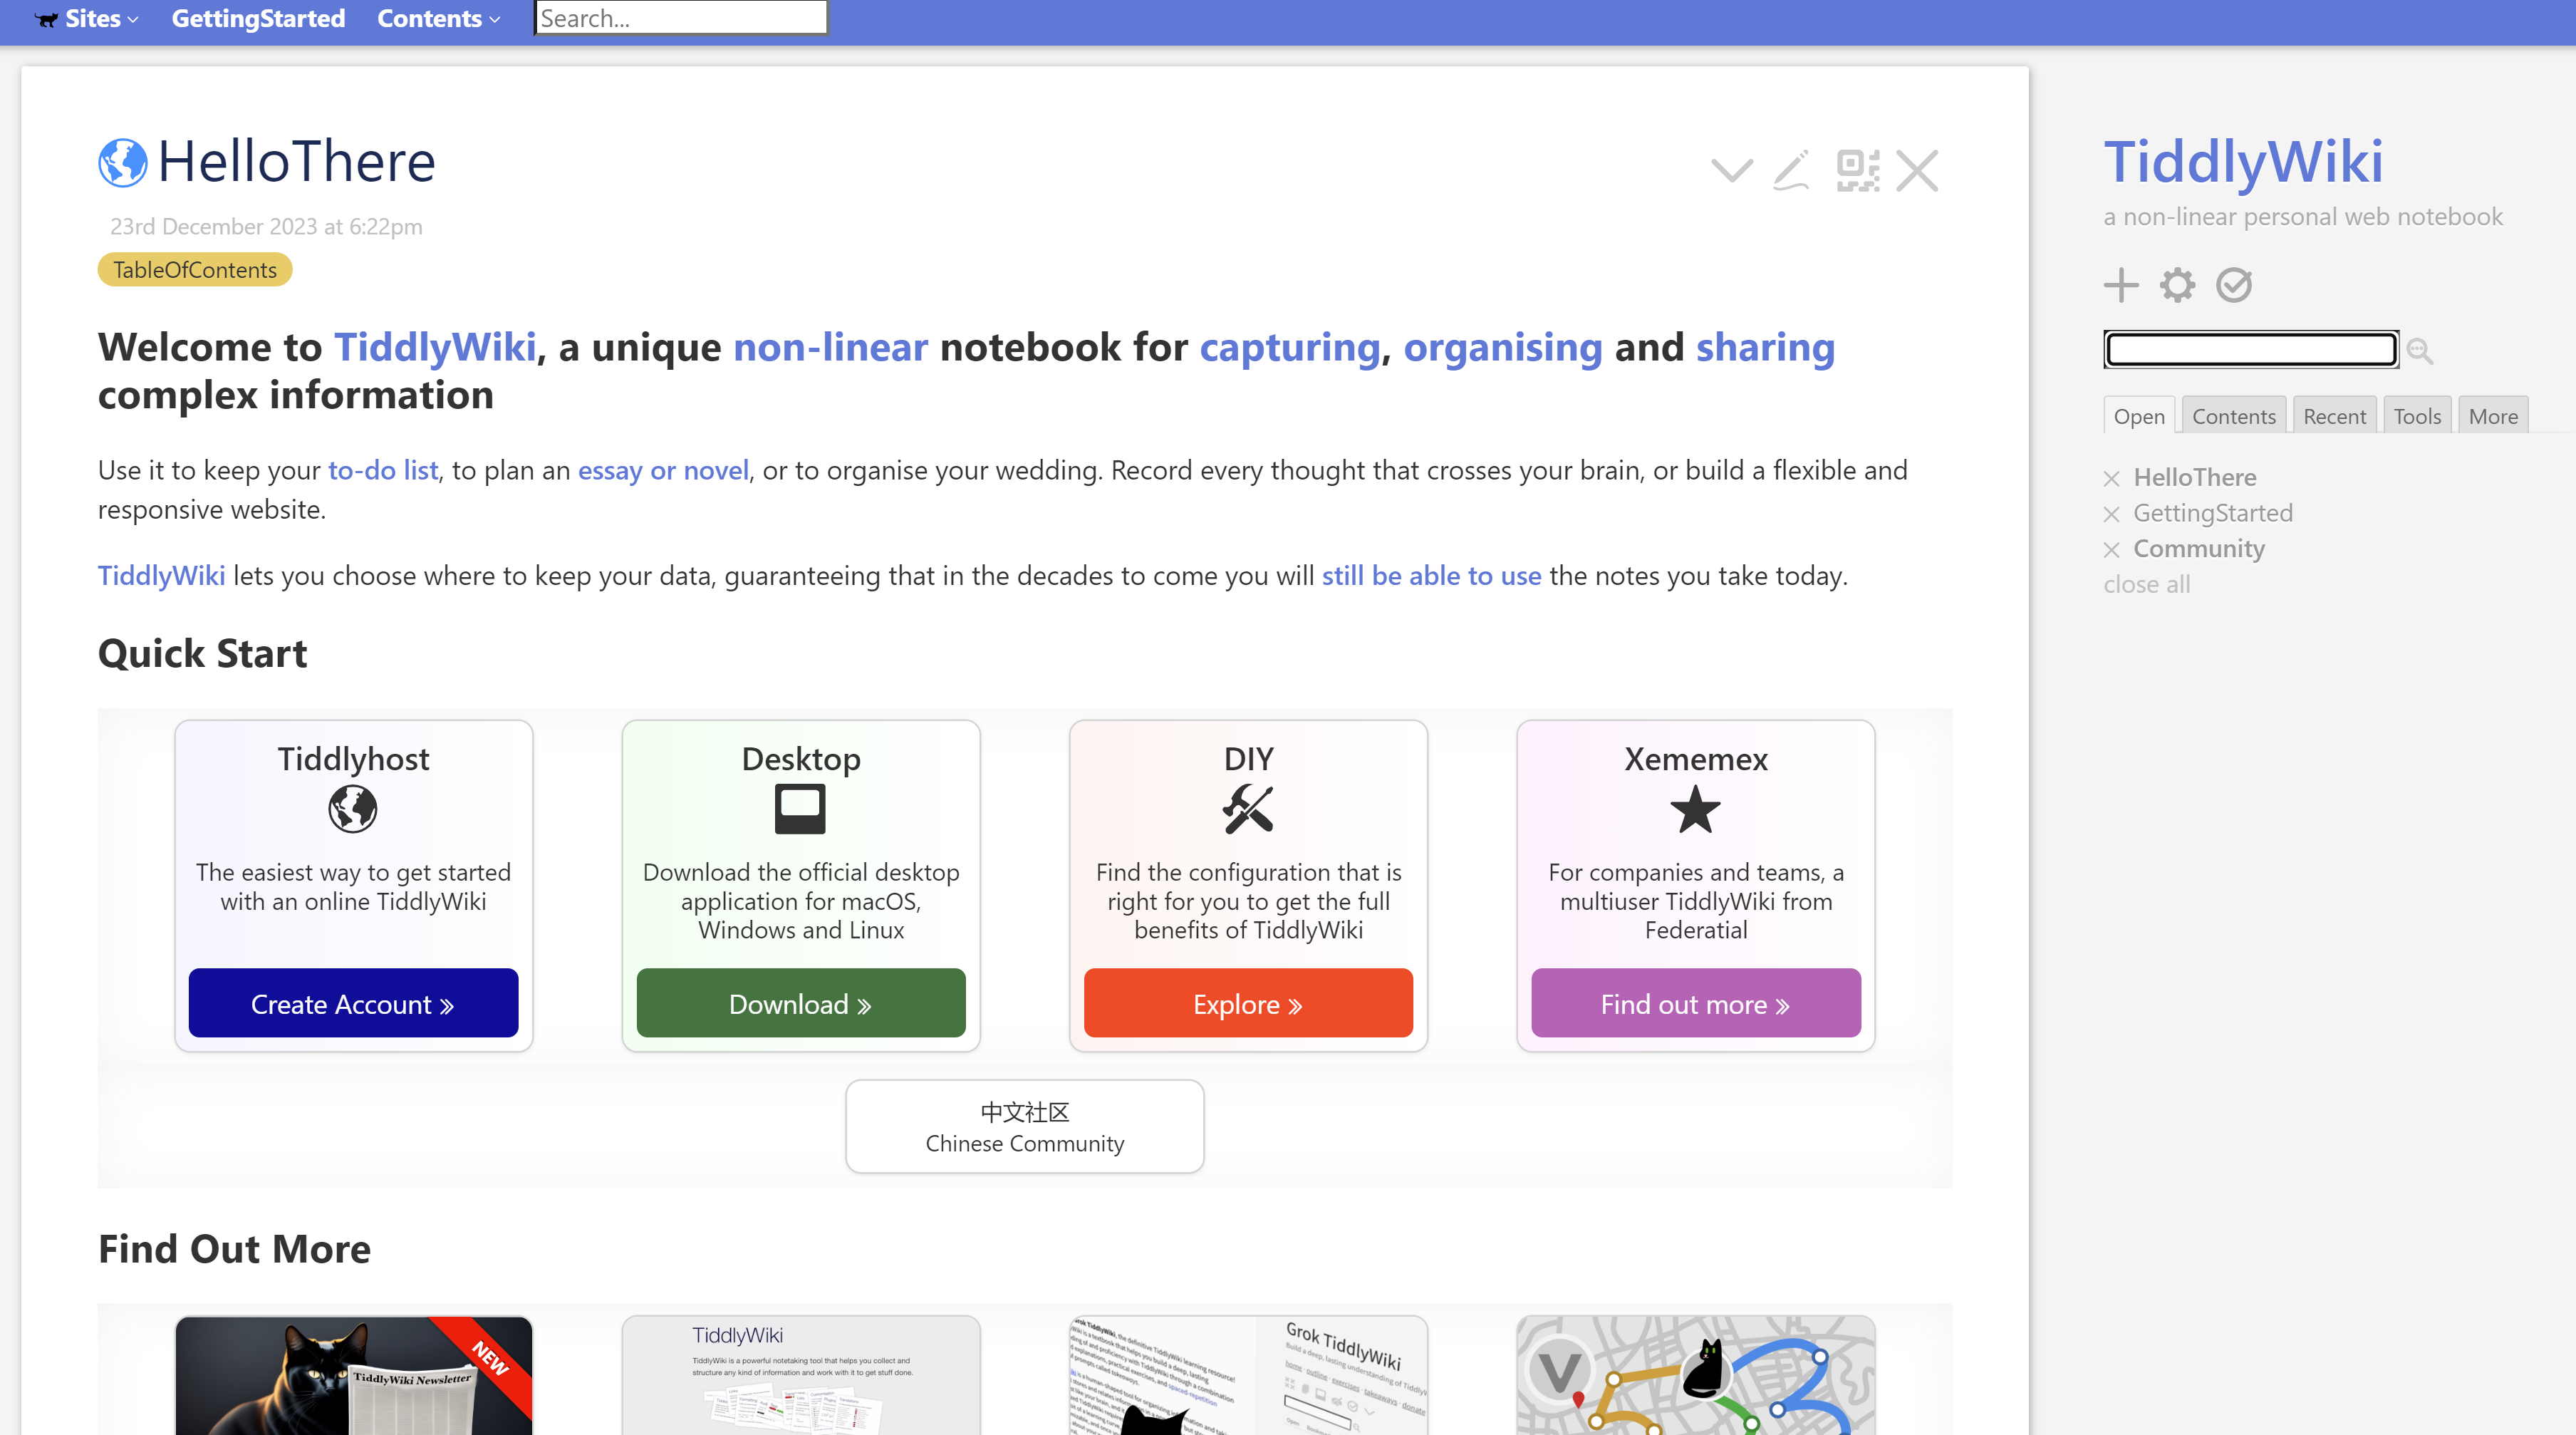Select the Tools tab in sidebar
Image resolution: width=2576 pixels, height=1435 pixels.
pyautogui.click(x=2415, y=415)
